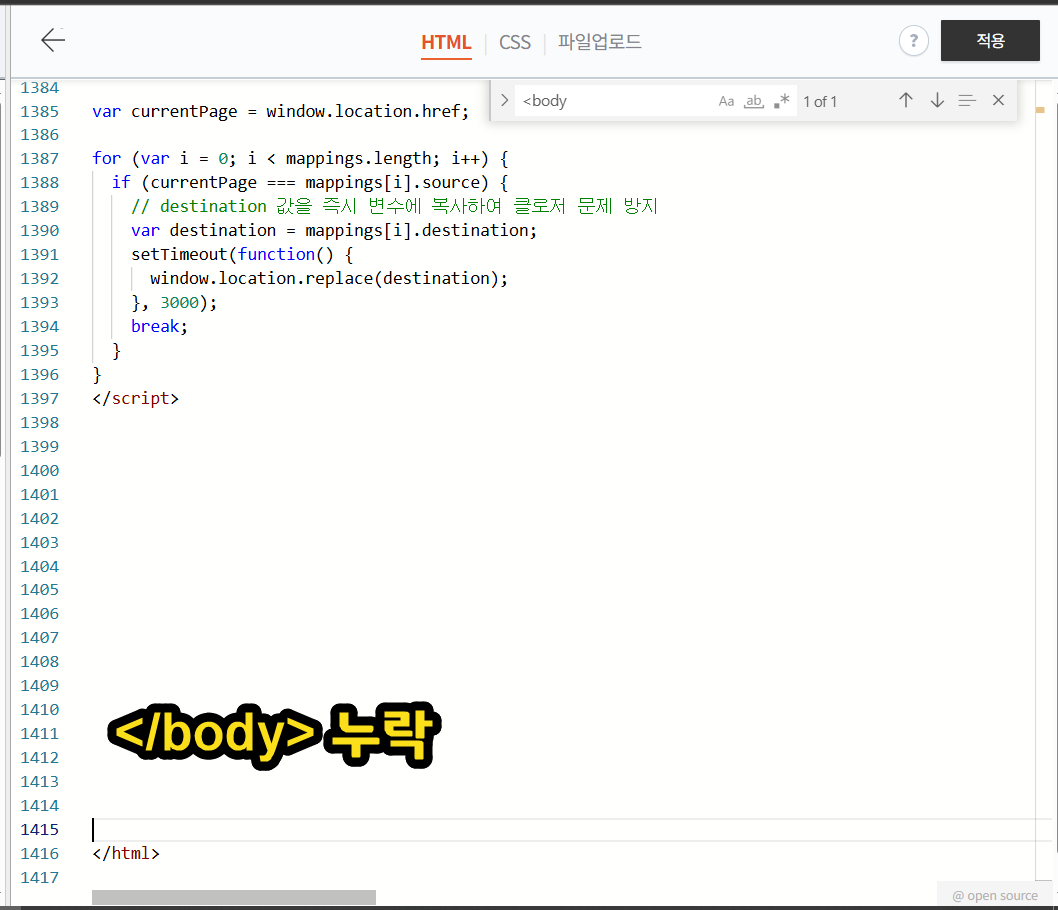Switch to the CSS tab
This screenshot has width=1058, height=910.
pos(515,42)
